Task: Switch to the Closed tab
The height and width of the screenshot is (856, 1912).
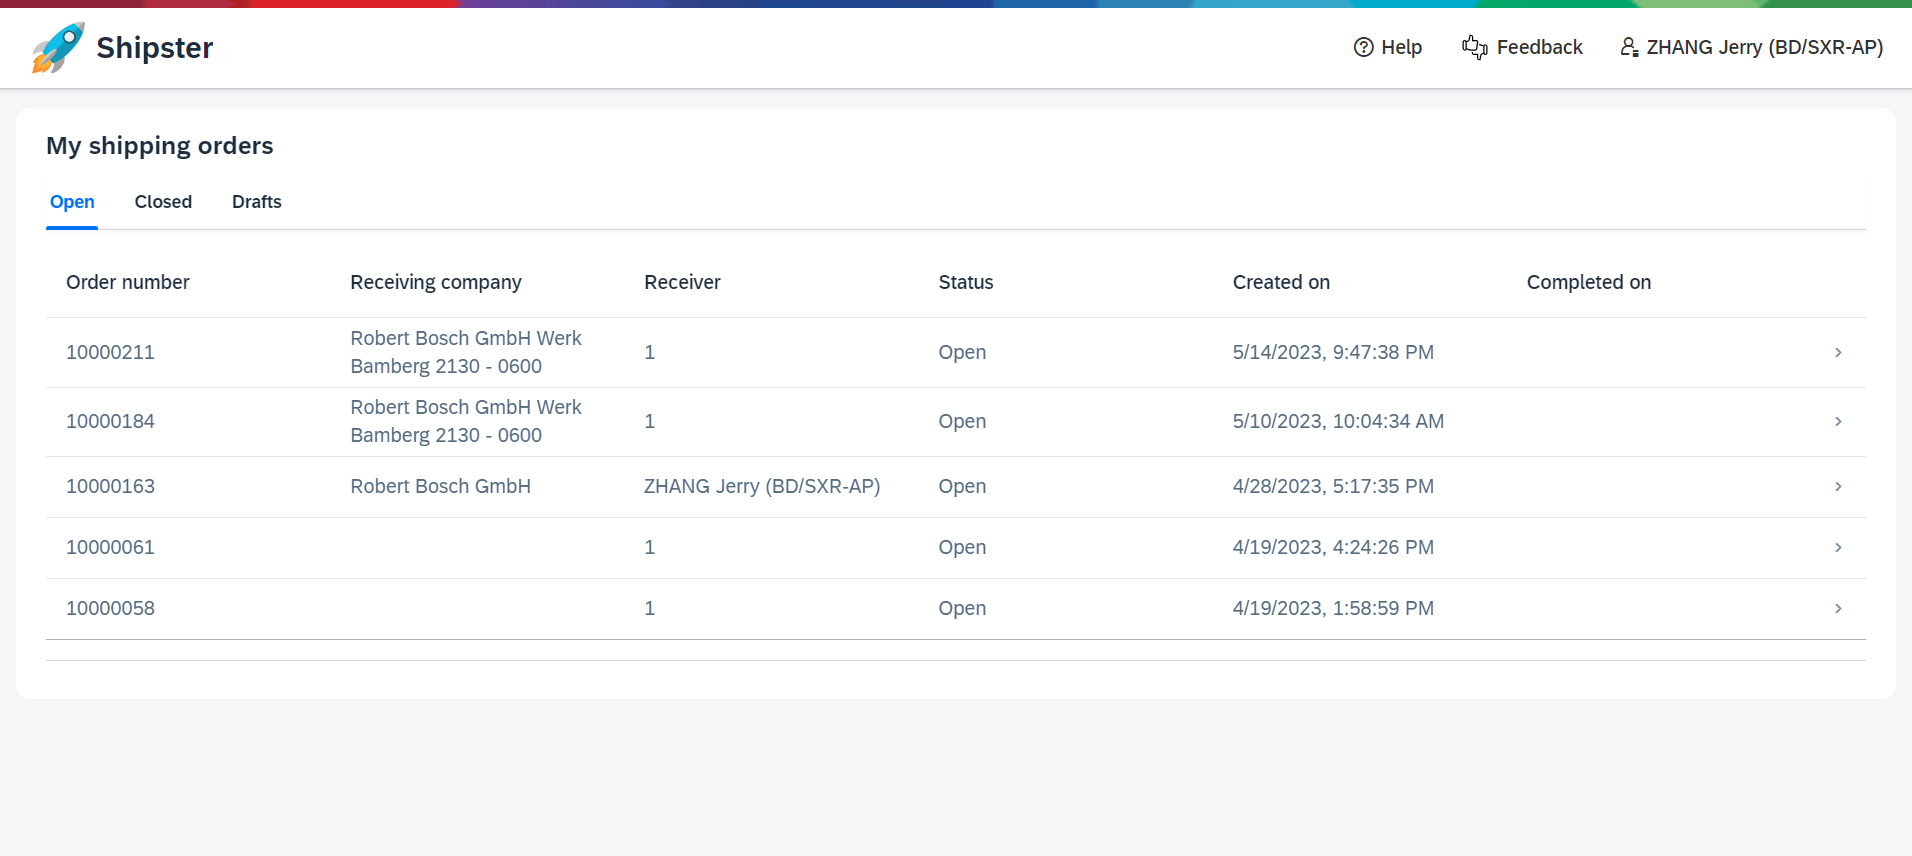Action: tap(163, 202)
